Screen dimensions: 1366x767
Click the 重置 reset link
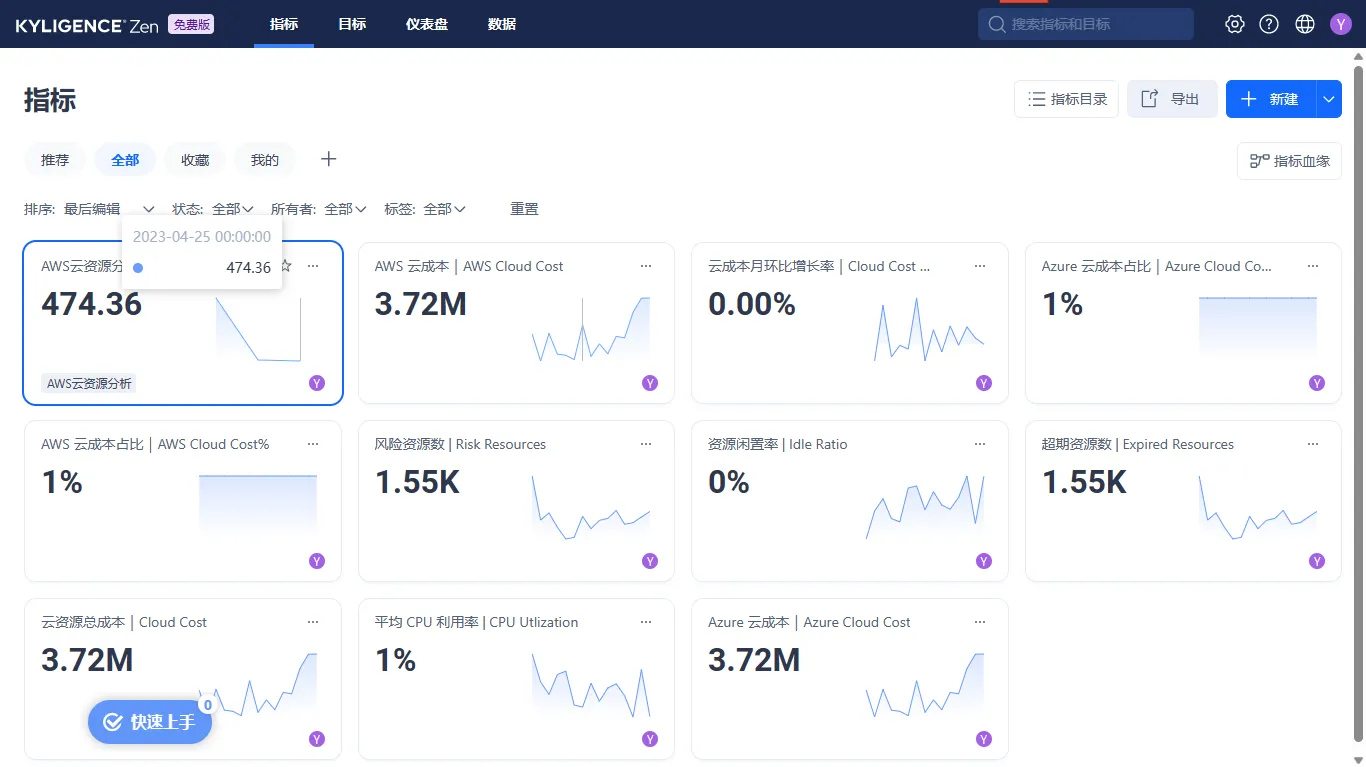(x=524, y=209)
